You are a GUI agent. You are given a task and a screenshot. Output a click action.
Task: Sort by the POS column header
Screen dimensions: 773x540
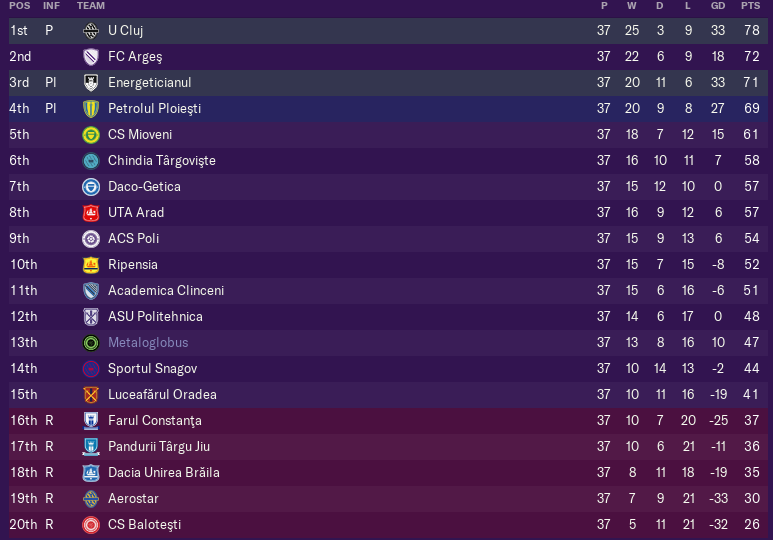point(20,6)
